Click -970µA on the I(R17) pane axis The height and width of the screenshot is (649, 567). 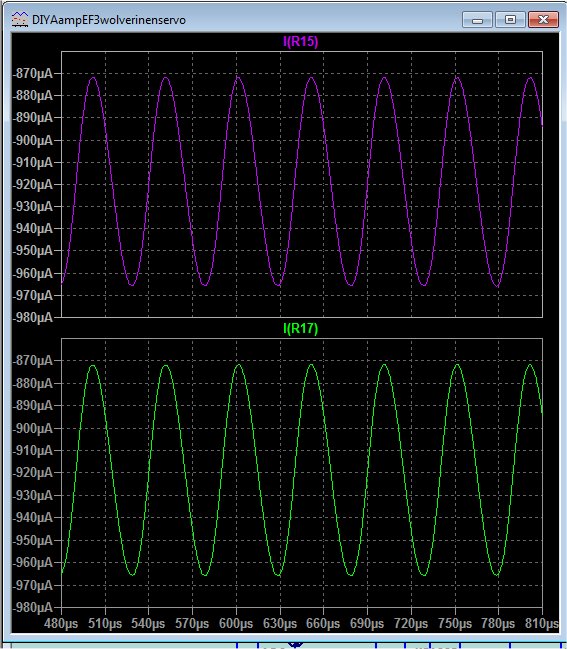click(x=33, y=585)
